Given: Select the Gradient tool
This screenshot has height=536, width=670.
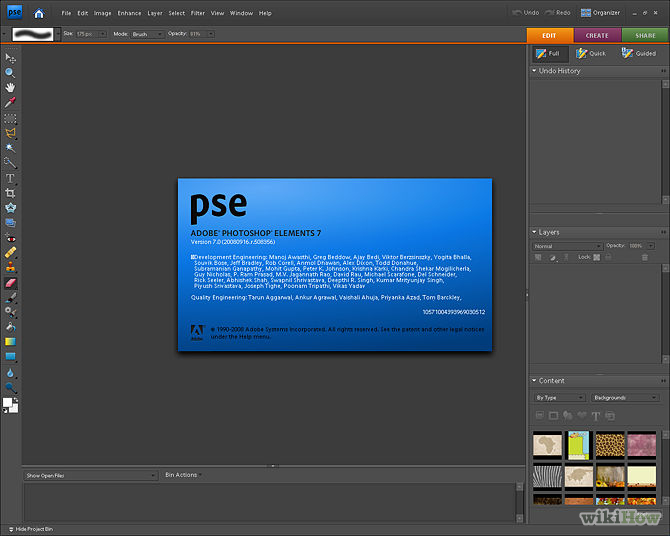Looking at the screenshot, I should (10, 342).
